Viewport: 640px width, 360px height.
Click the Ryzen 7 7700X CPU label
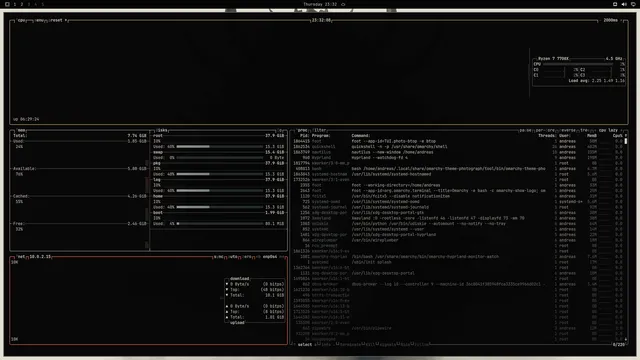point(553,59)
